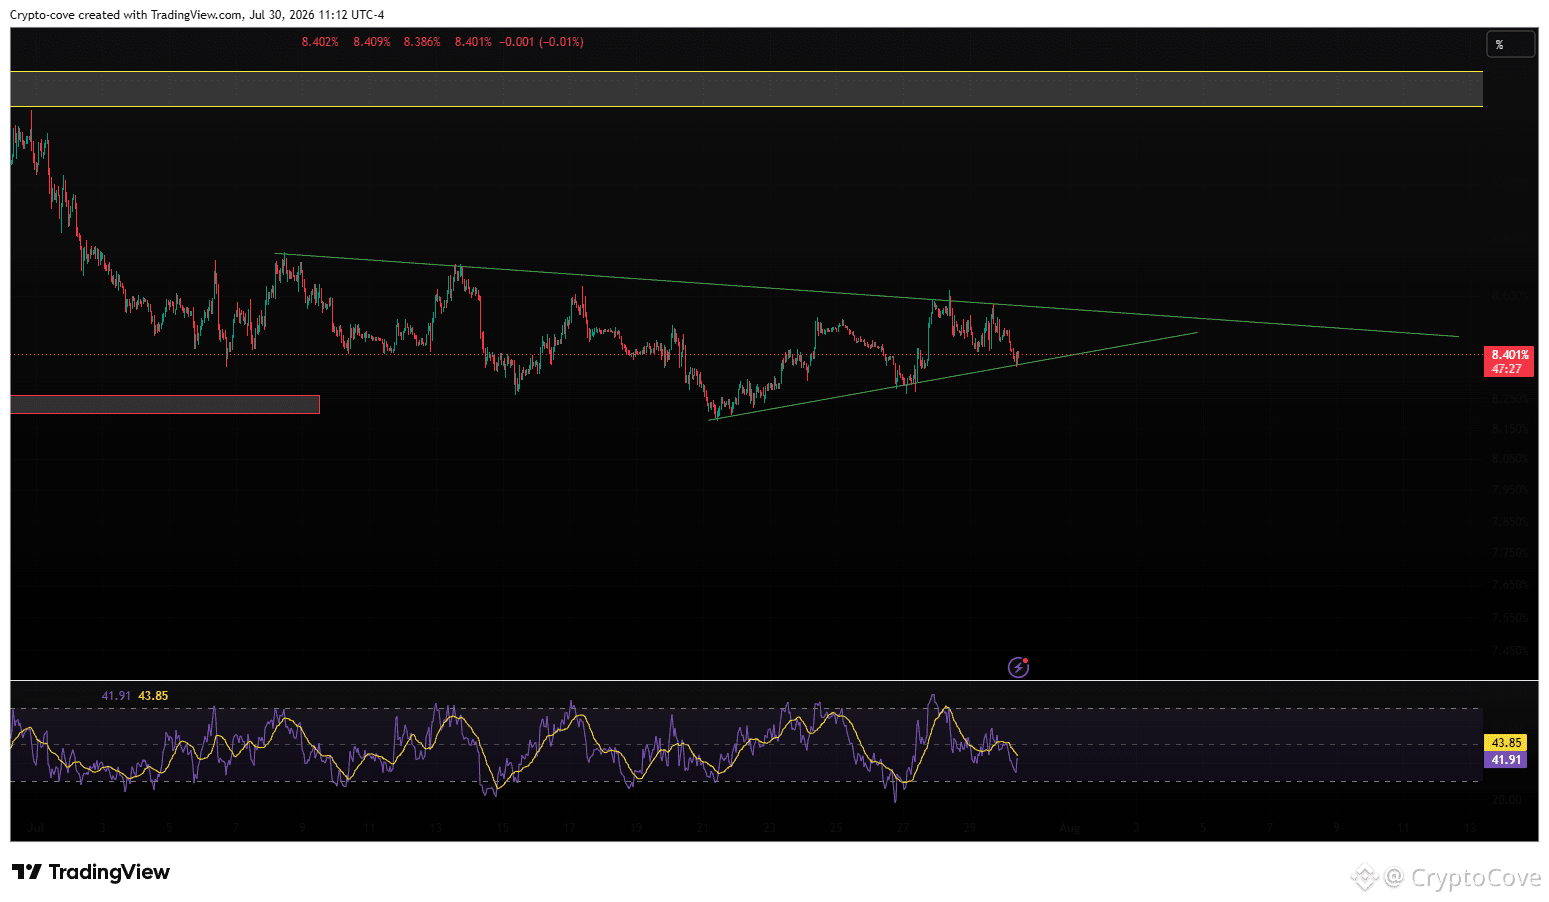The width and height of the screenshot is (1549, 902).
Task: Click the Jul label on the time axis
Action: pos(37,828)
